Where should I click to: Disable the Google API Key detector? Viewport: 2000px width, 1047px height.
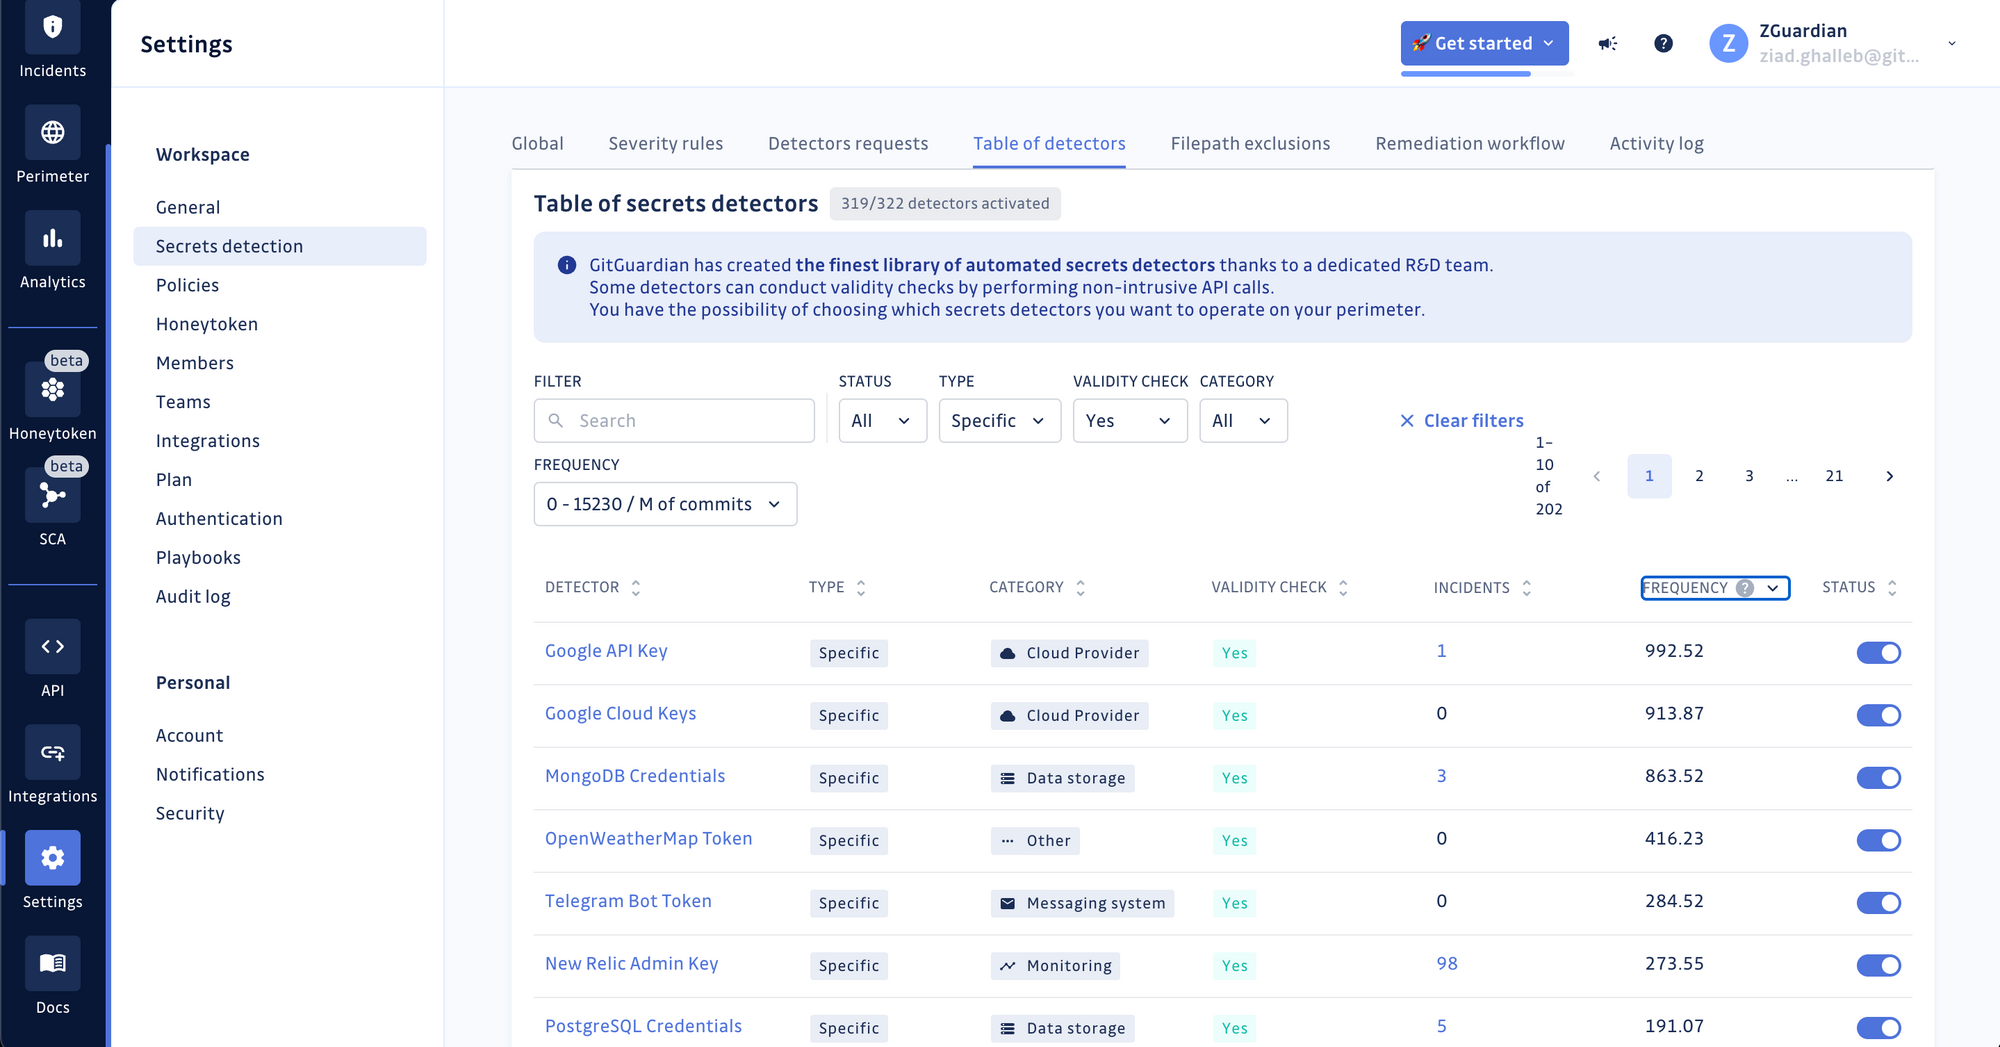coord(1878,653)
